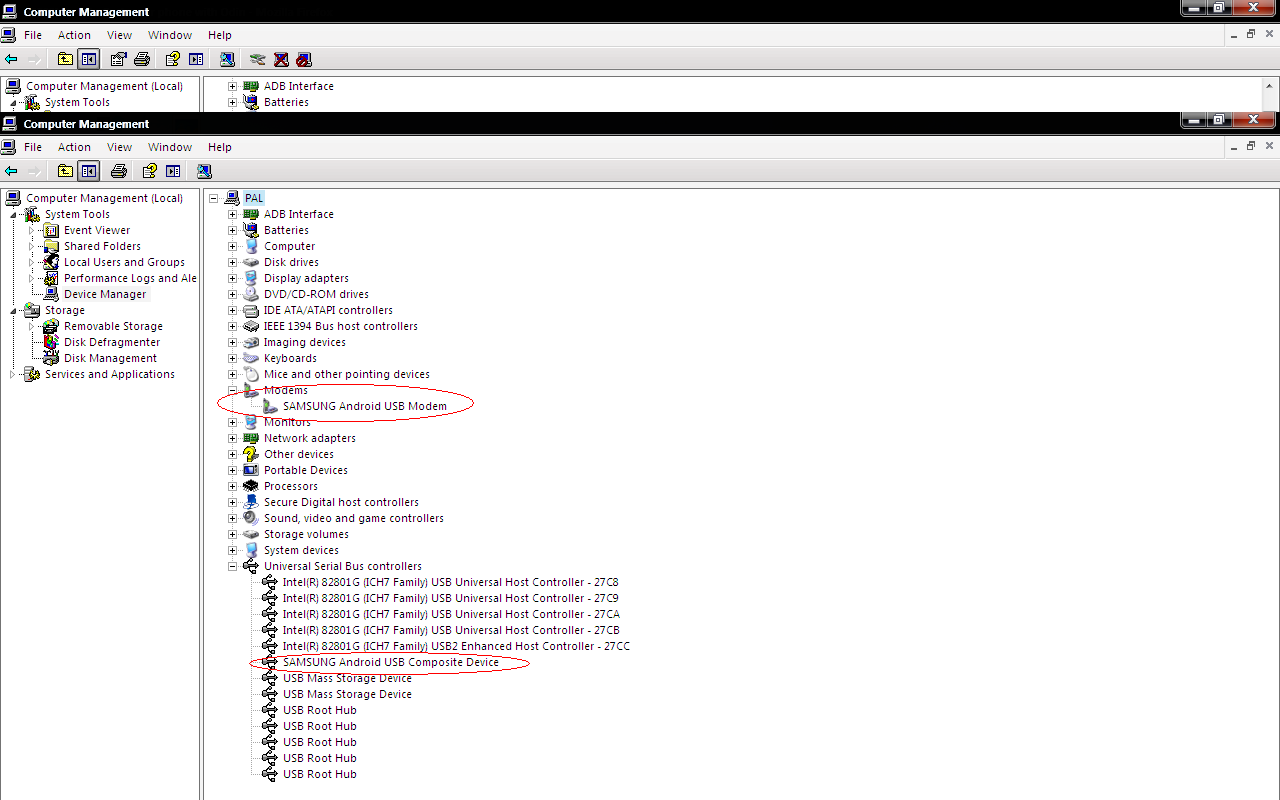Click the Batteries icon in front window tree
This screenshot has width=1280, height=800.
[x=251, y=230]
